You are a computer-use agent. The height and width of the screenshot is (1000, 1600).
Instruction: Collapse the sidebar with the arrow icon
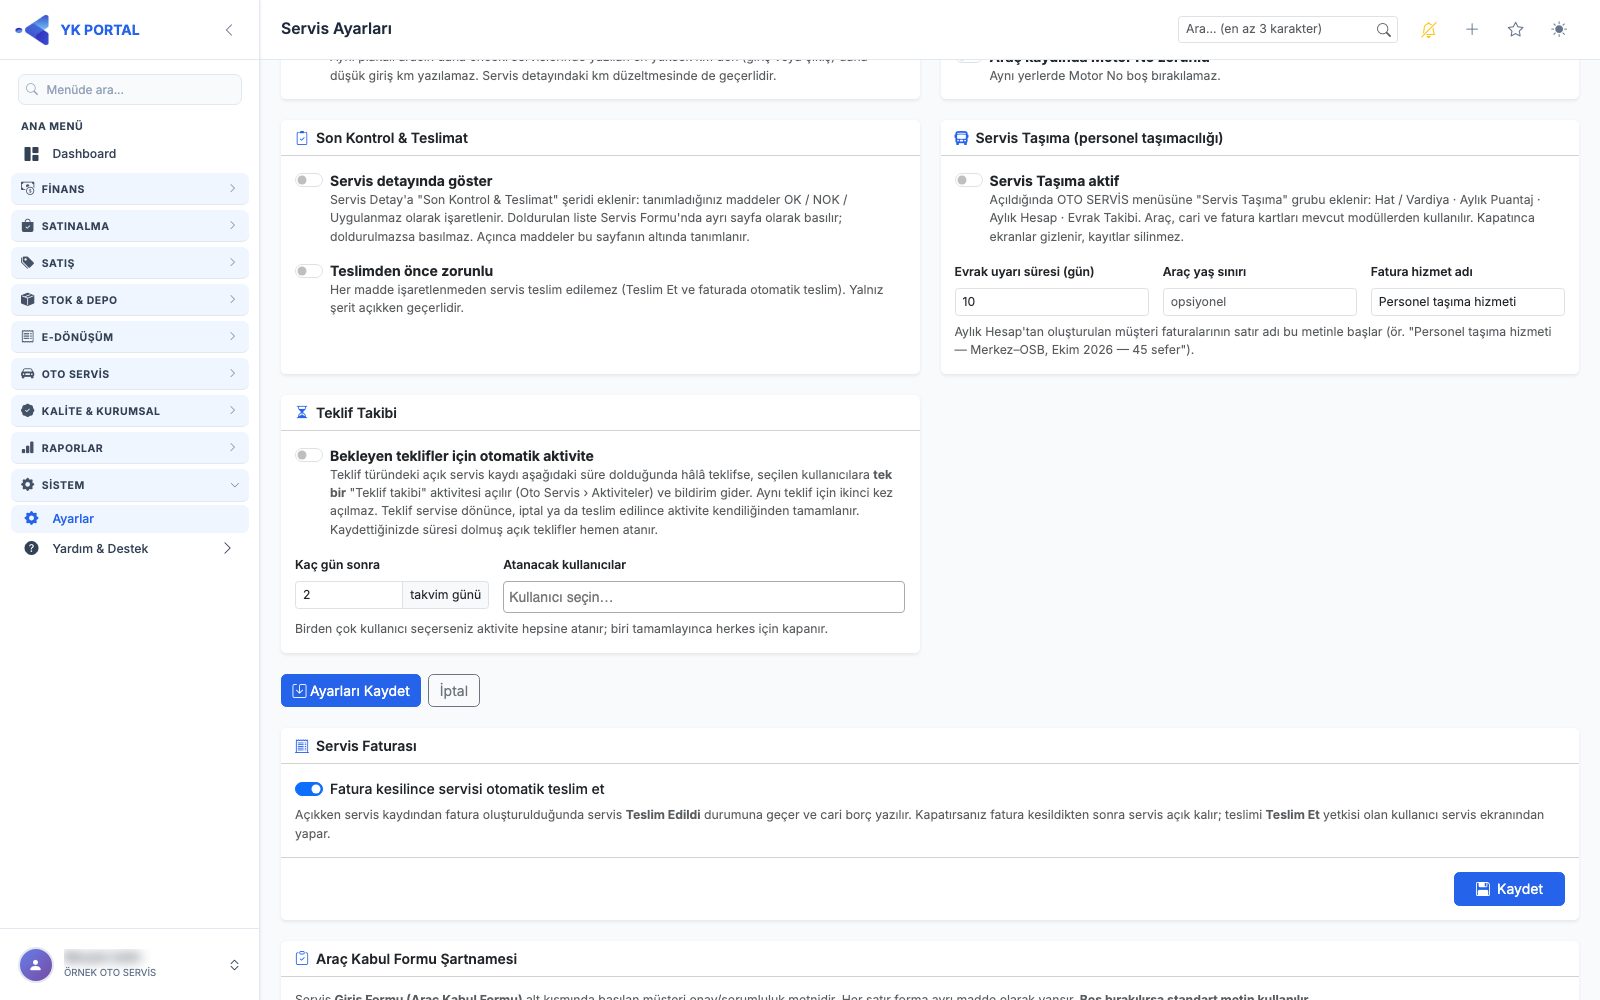pos(229,30)
